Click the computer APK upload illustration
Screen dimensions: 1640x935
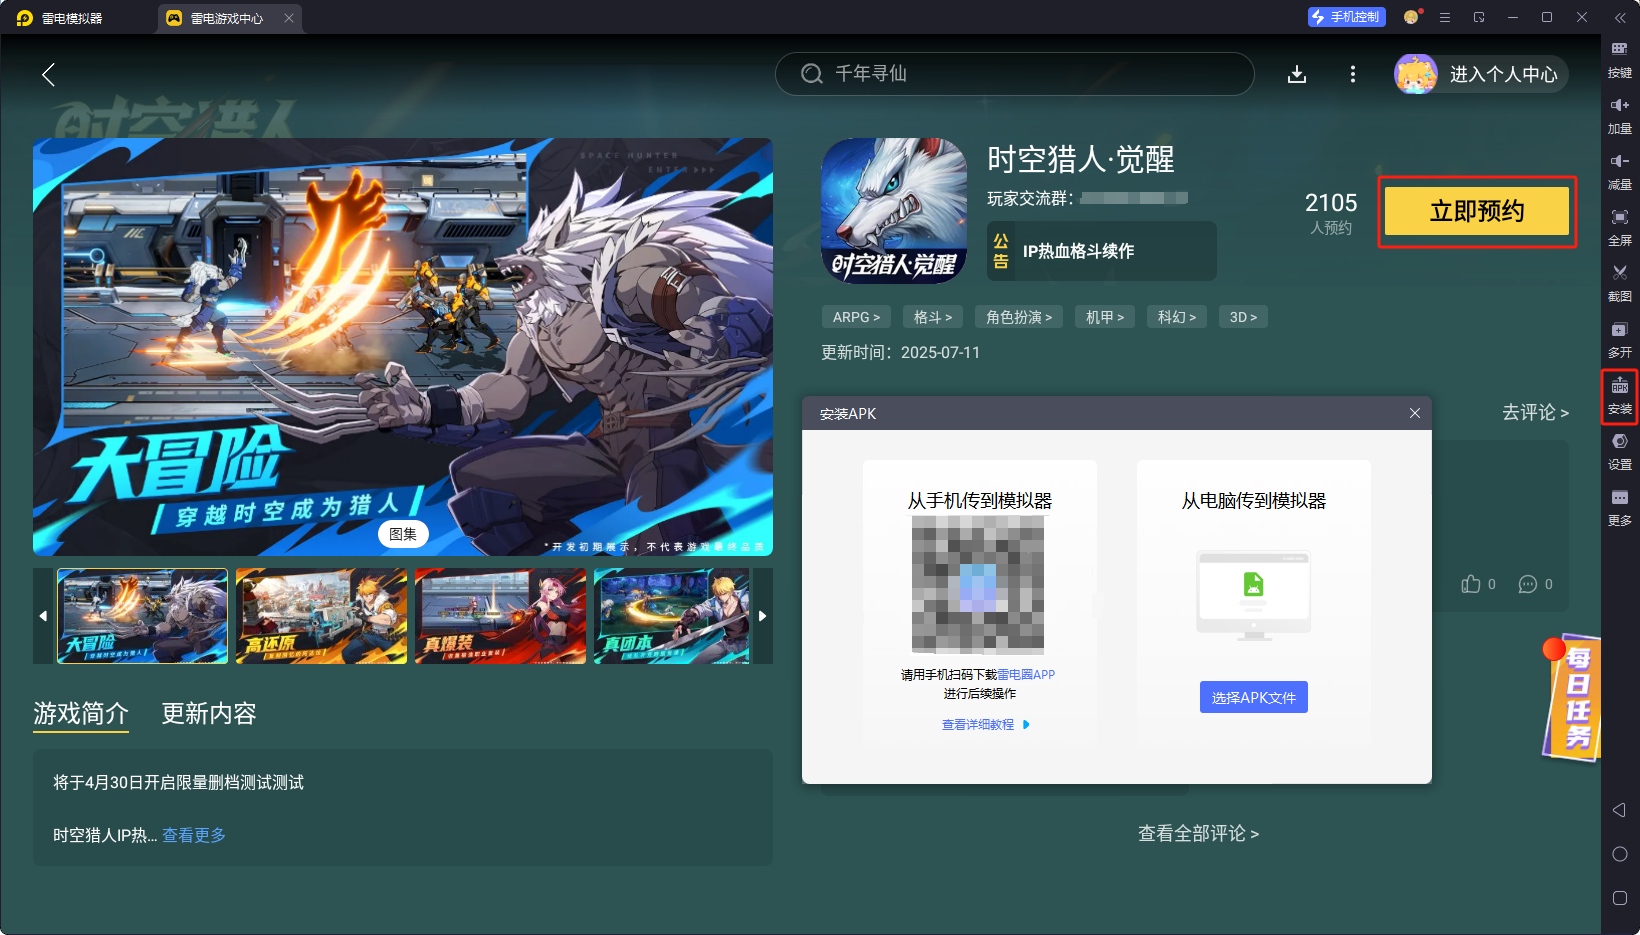point(1254,595)
